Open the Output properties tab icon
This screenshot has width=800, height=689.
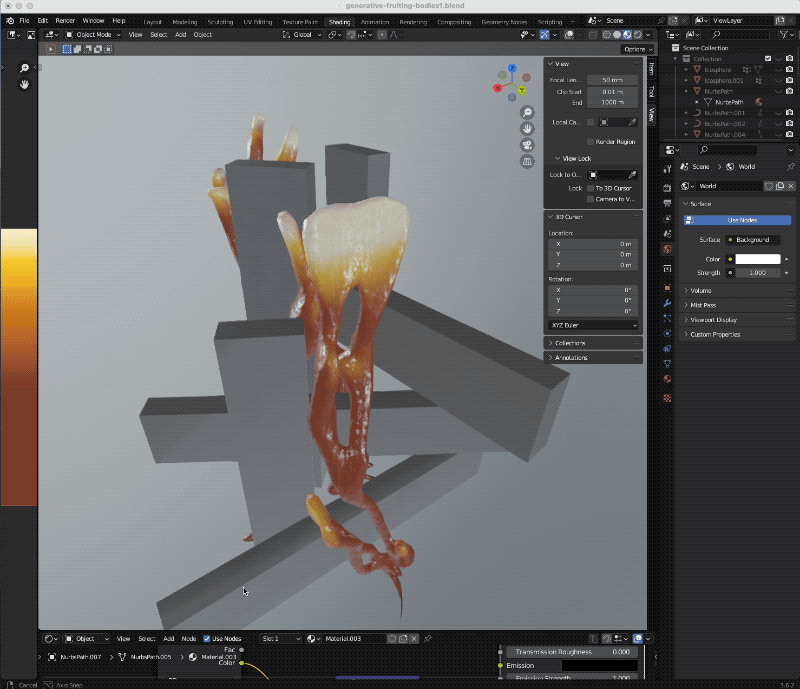pyautogui.click(x=667, y=203)
